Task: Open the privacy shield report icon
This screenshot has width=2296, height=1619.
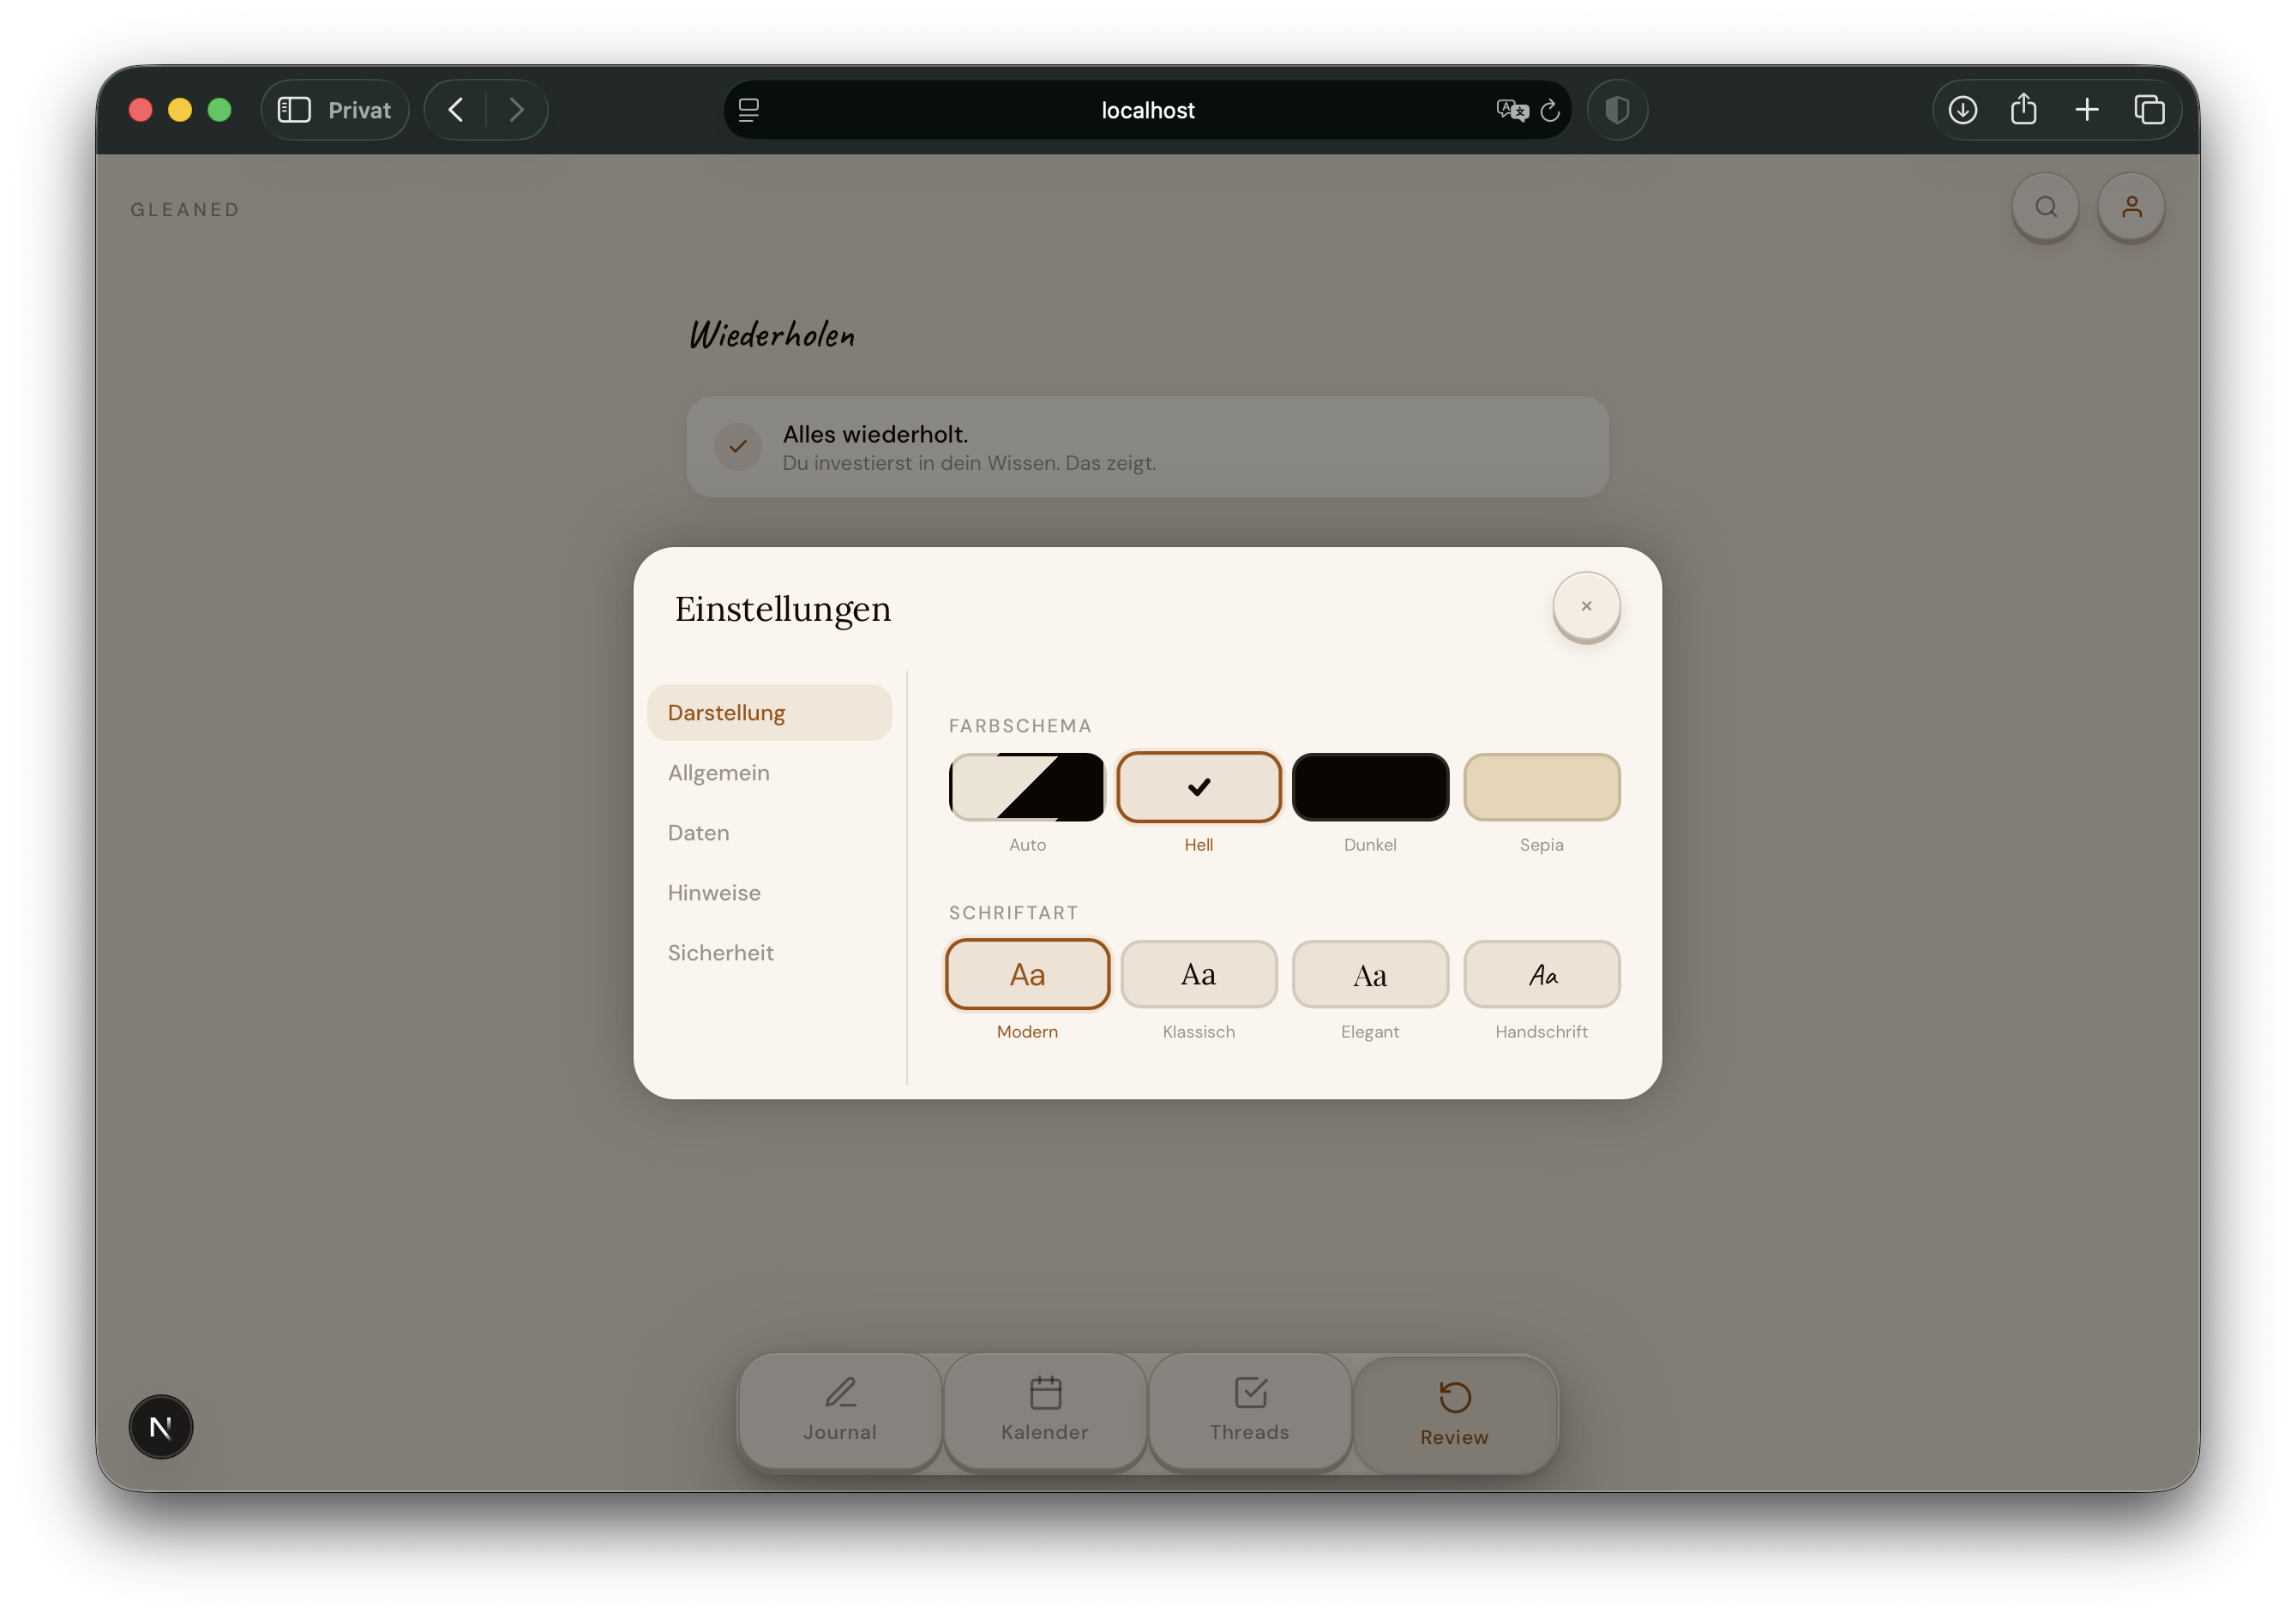Action: 1617,110
